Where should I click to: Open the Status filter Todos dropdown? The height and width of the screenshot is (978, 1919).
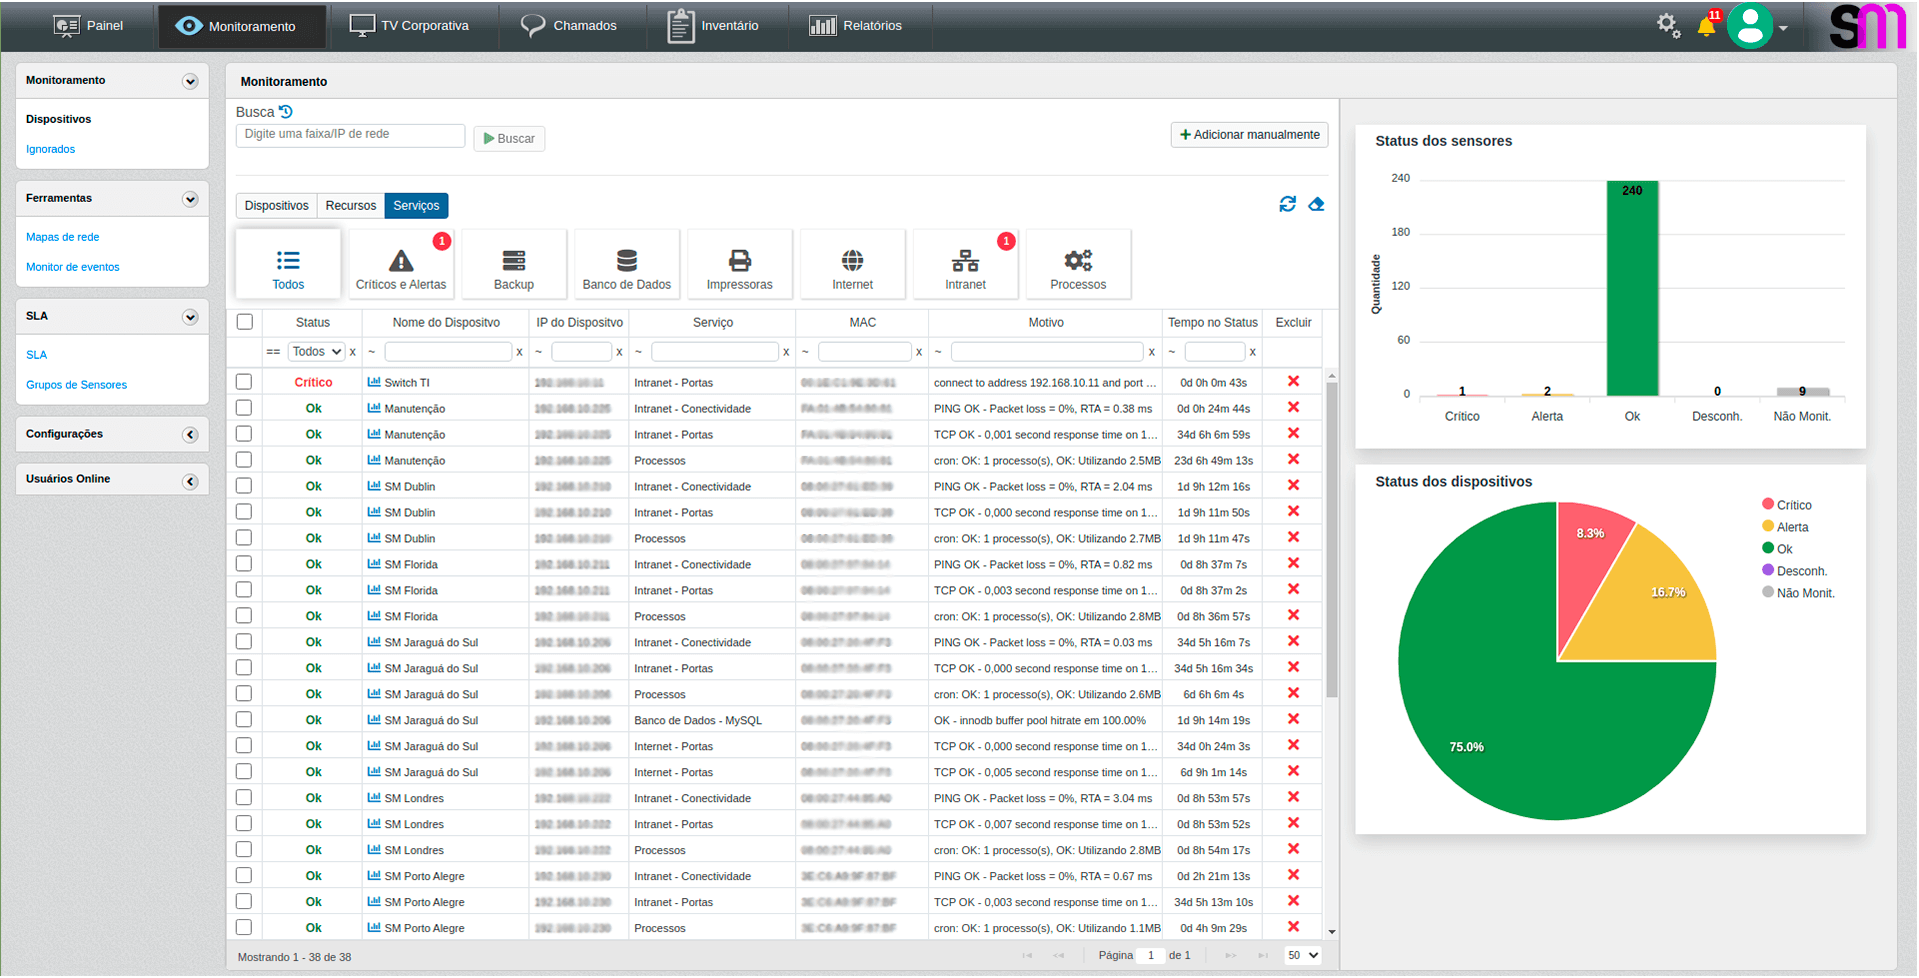click(317, 352)
